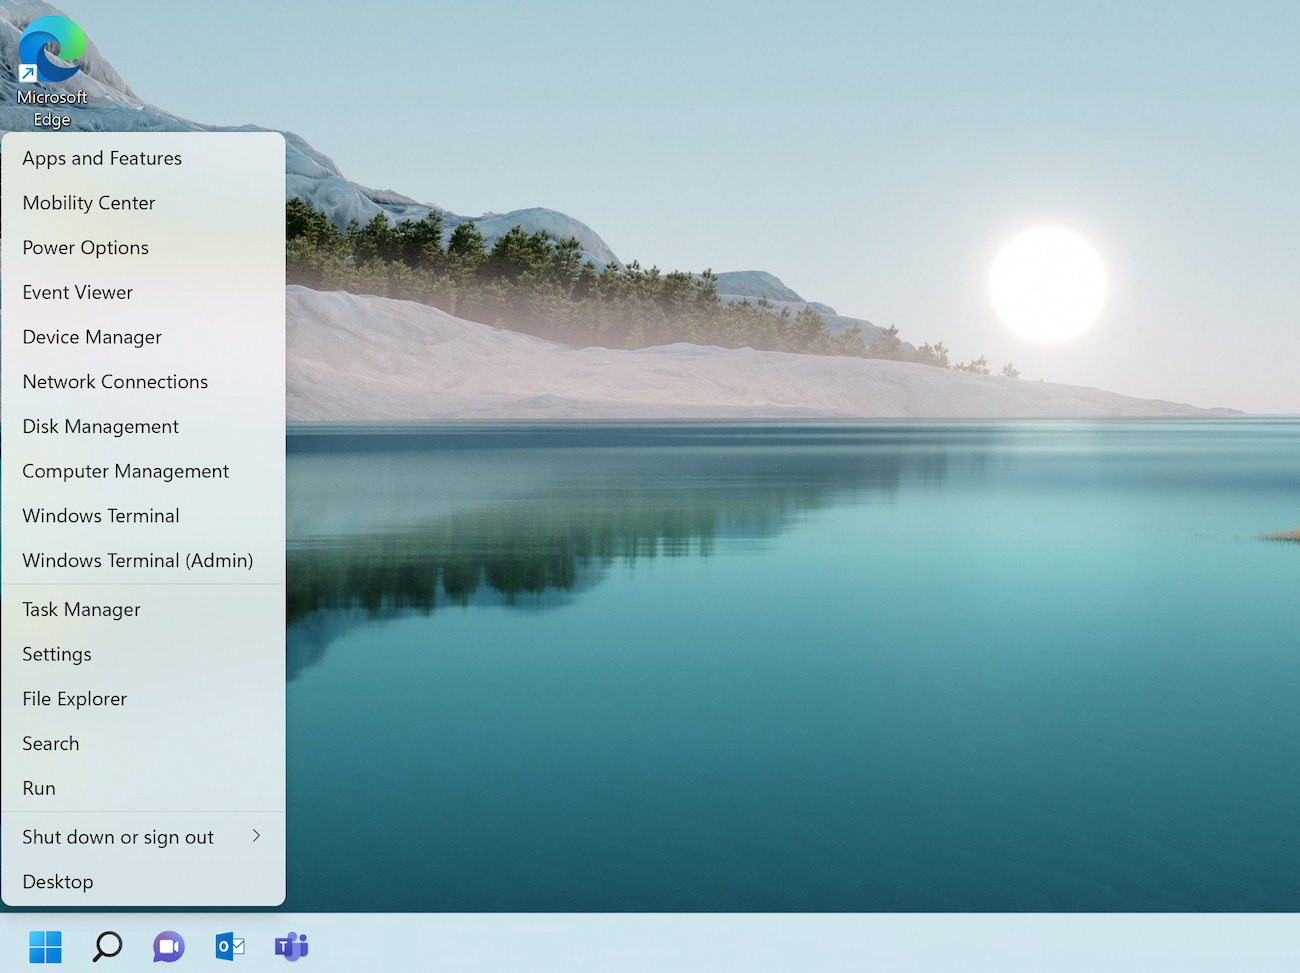Launch File Explorer from the menu

(75, 699)
